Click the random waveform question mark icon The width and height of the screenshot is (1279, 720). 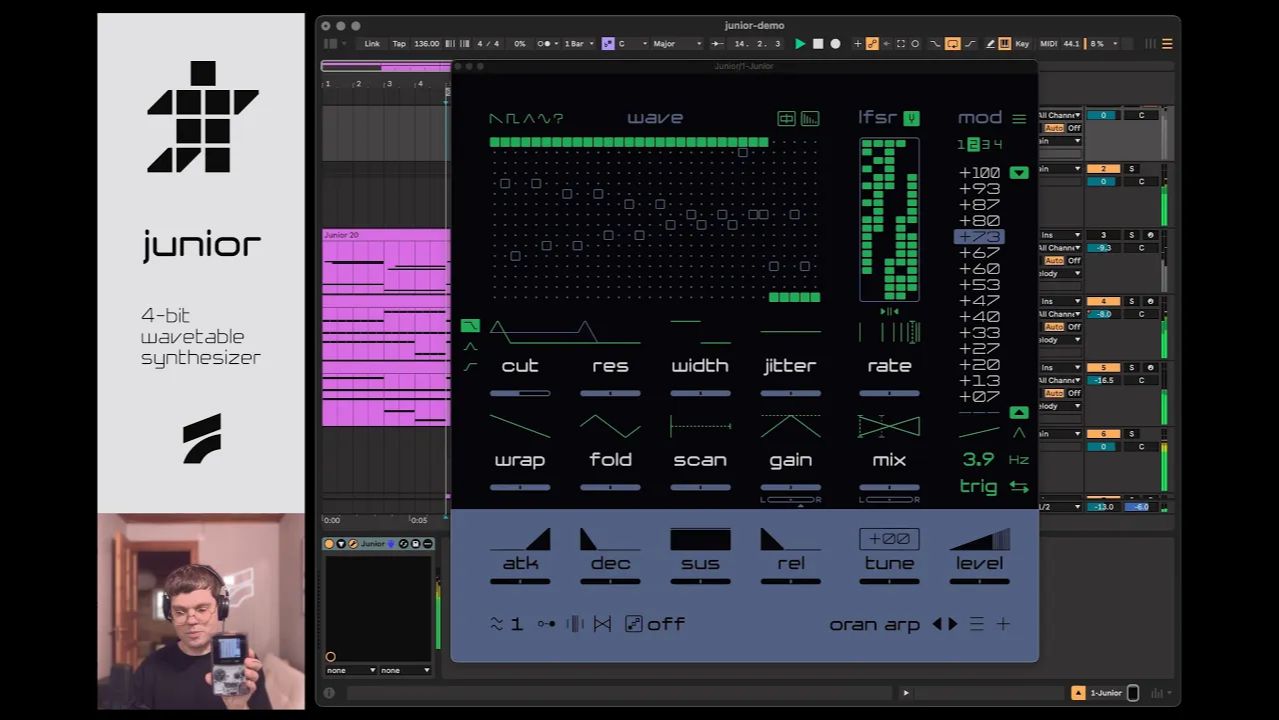[x=558, y=118]
